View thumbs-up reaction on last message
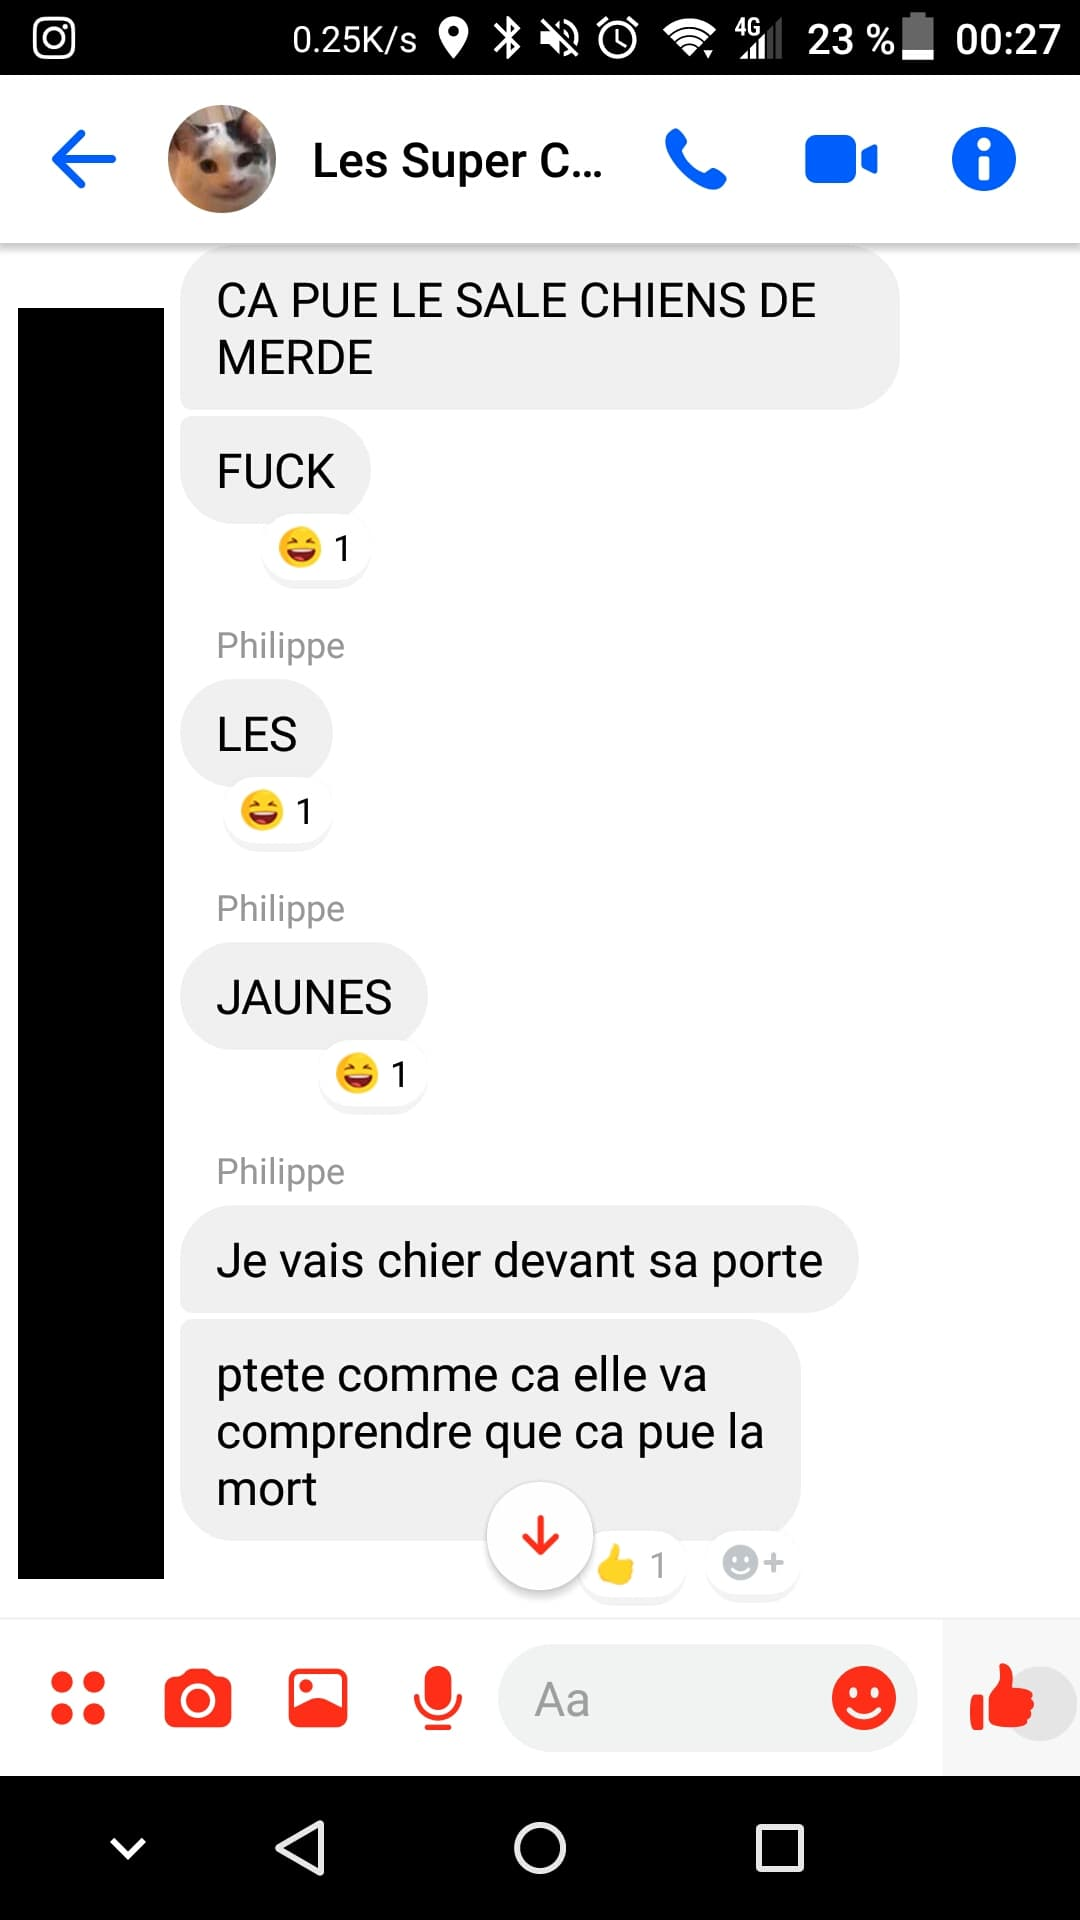This screenshot has width=1080, height=1920. pos(633,1564)
